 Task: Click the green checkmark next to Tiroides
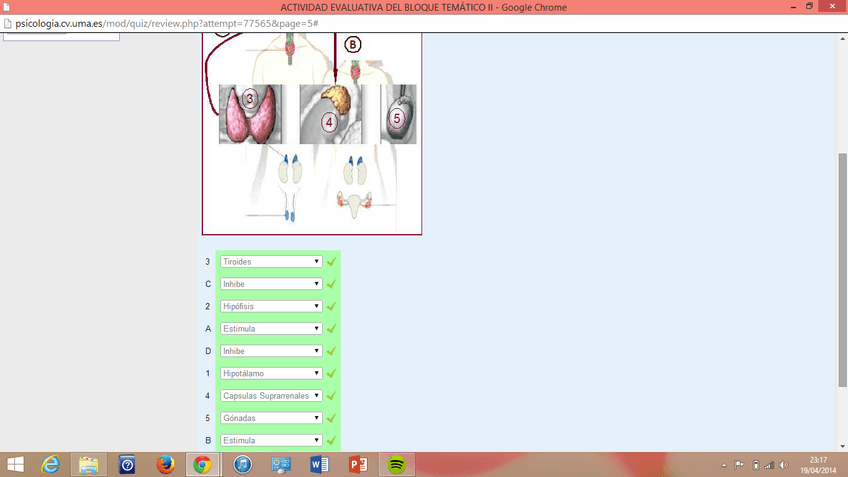[x=332, y=262]
